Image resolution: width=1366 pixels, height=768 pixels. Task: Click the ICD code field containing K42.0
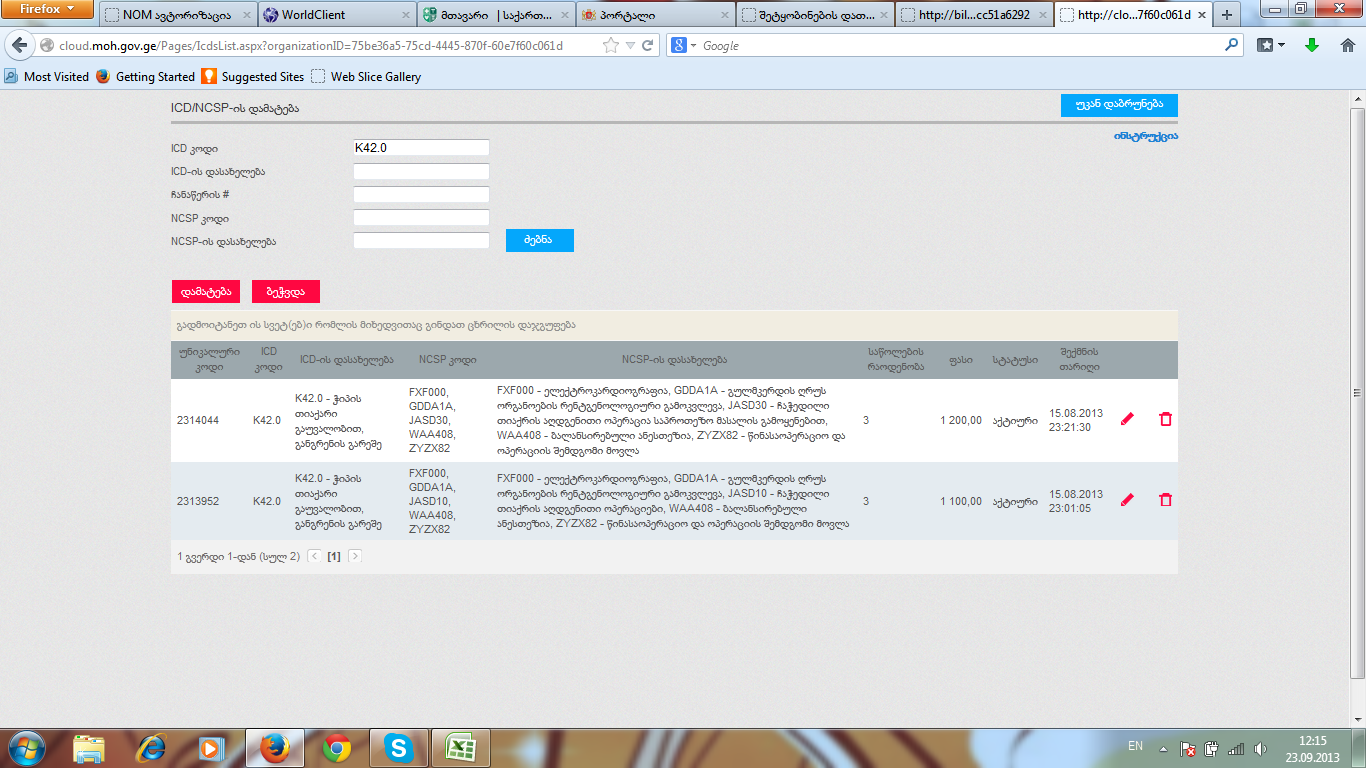coord(421,148)
